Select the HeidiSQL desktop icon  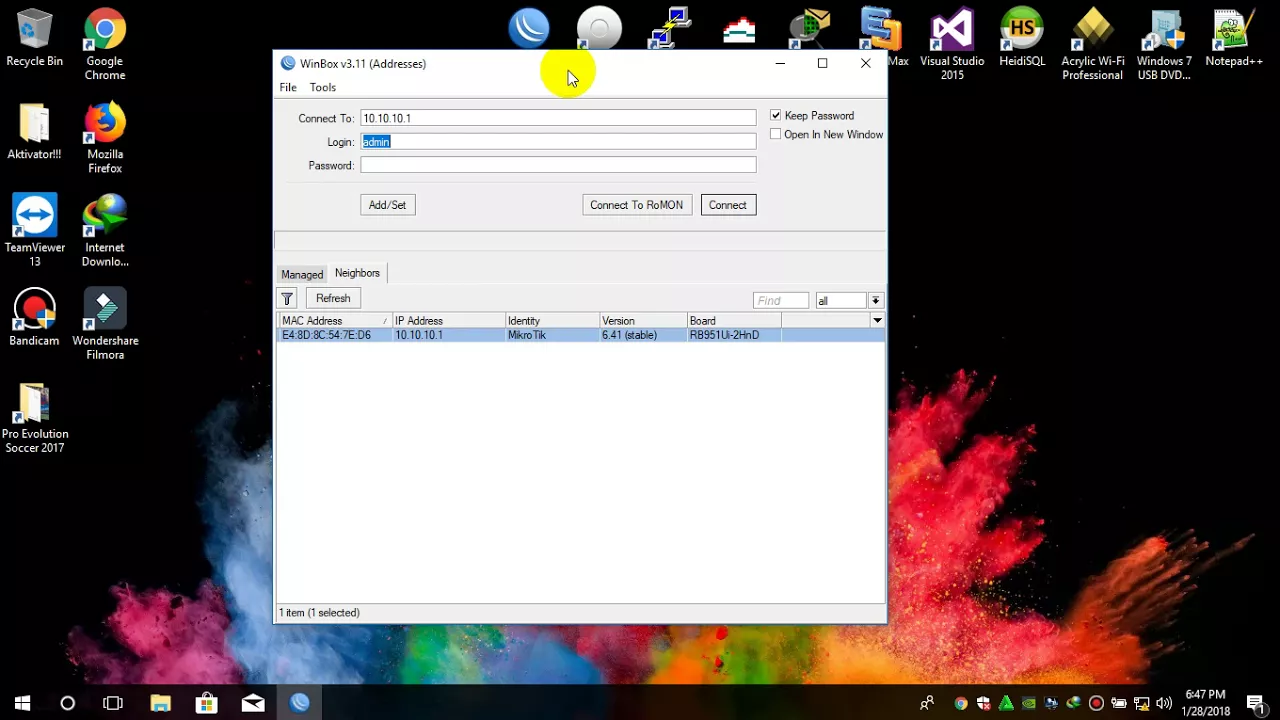pos(1022,38)
